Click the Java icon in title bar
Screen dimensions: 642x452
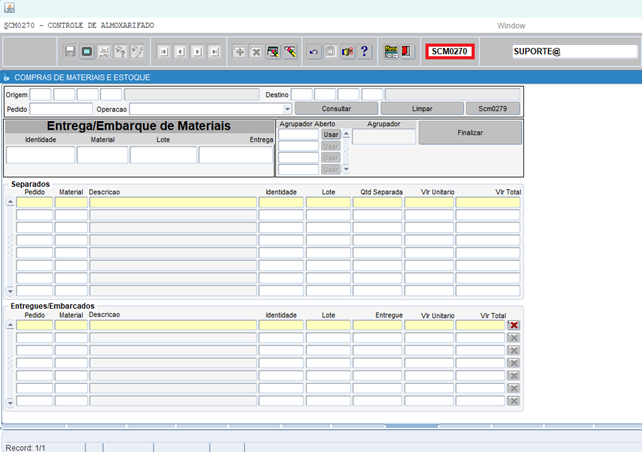coord(9,7)
